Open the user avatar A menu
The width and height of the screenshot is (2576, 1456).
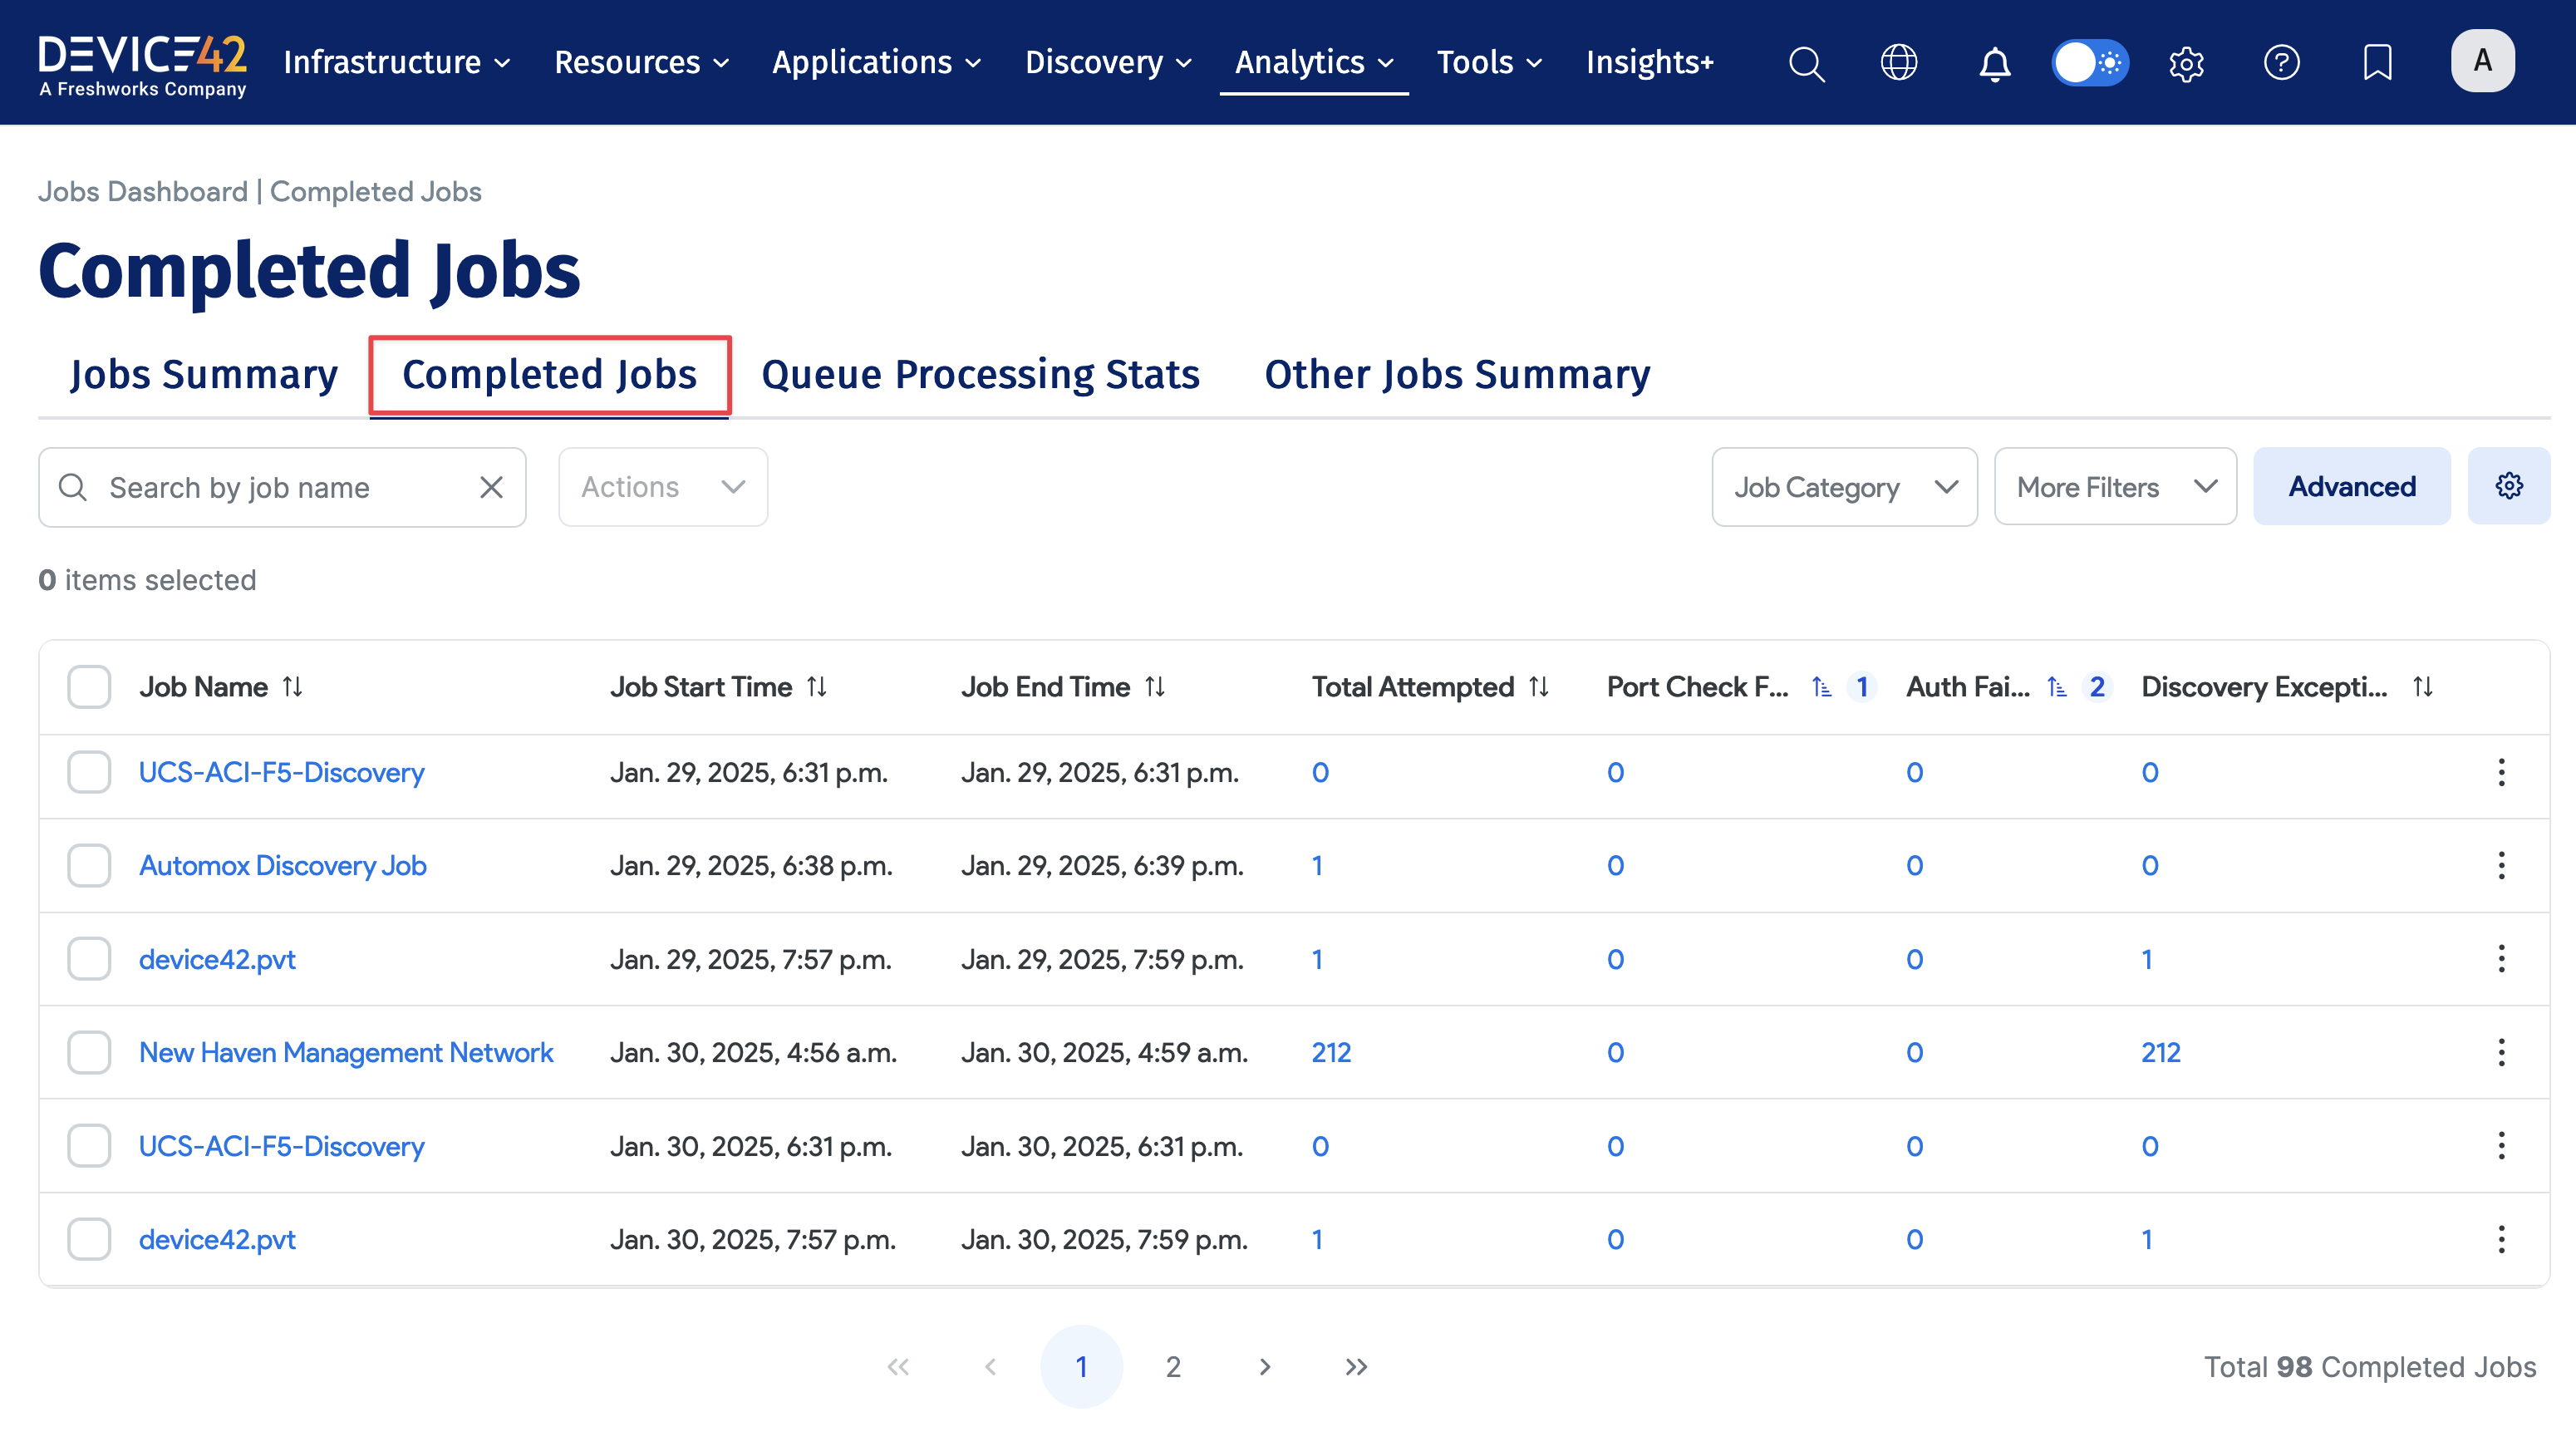(x=2482, y=61)
